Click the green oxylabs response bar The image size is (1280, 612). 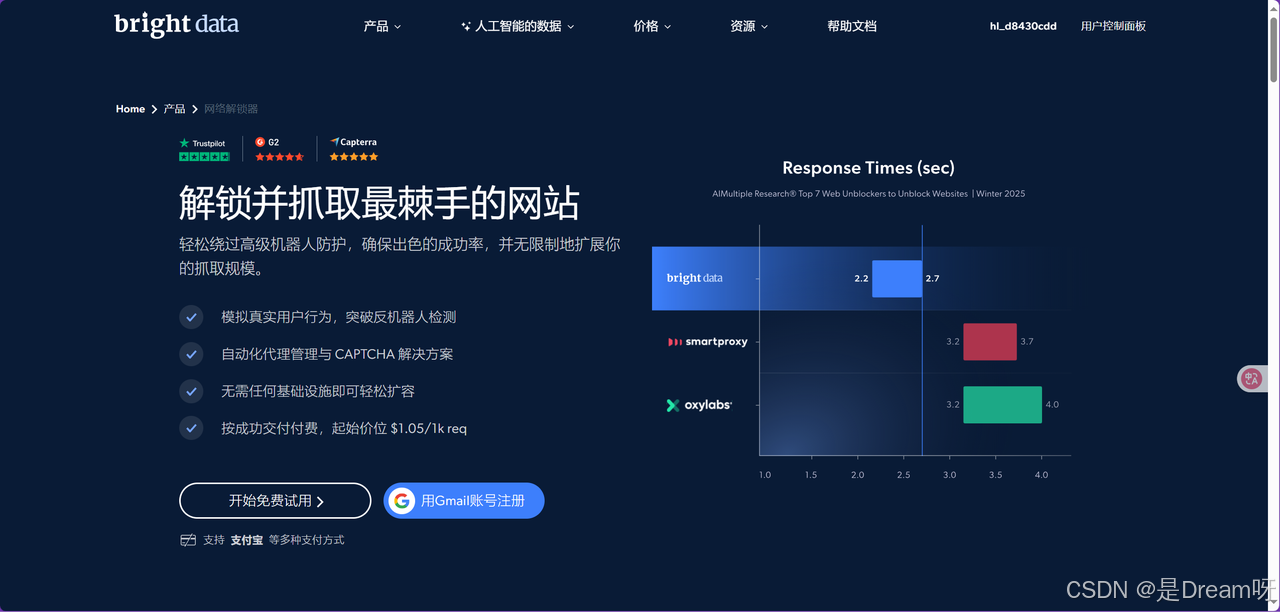1002,405
